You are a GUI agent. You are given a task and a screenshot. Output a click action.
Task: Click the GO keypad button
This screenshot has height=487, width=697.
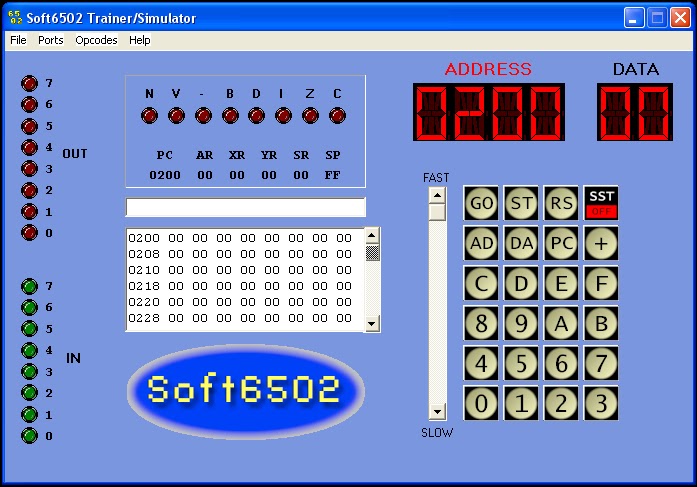pos(481,203)
